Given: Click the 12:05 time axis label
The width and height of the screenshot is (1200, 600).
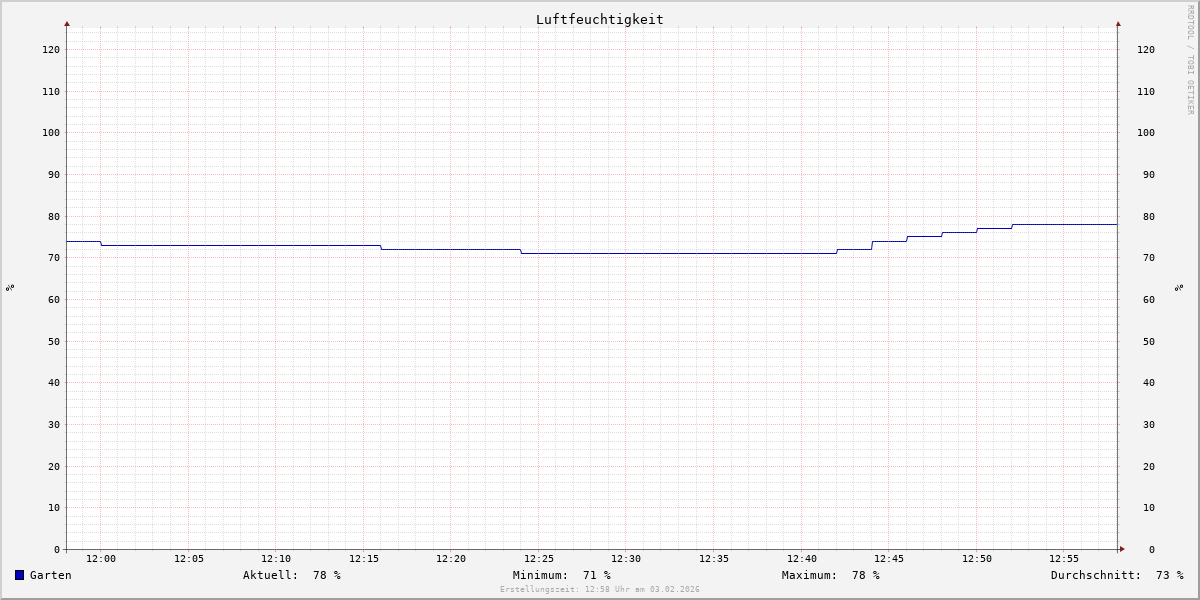Looking at the screenshot, I should [x=189, y=559].
